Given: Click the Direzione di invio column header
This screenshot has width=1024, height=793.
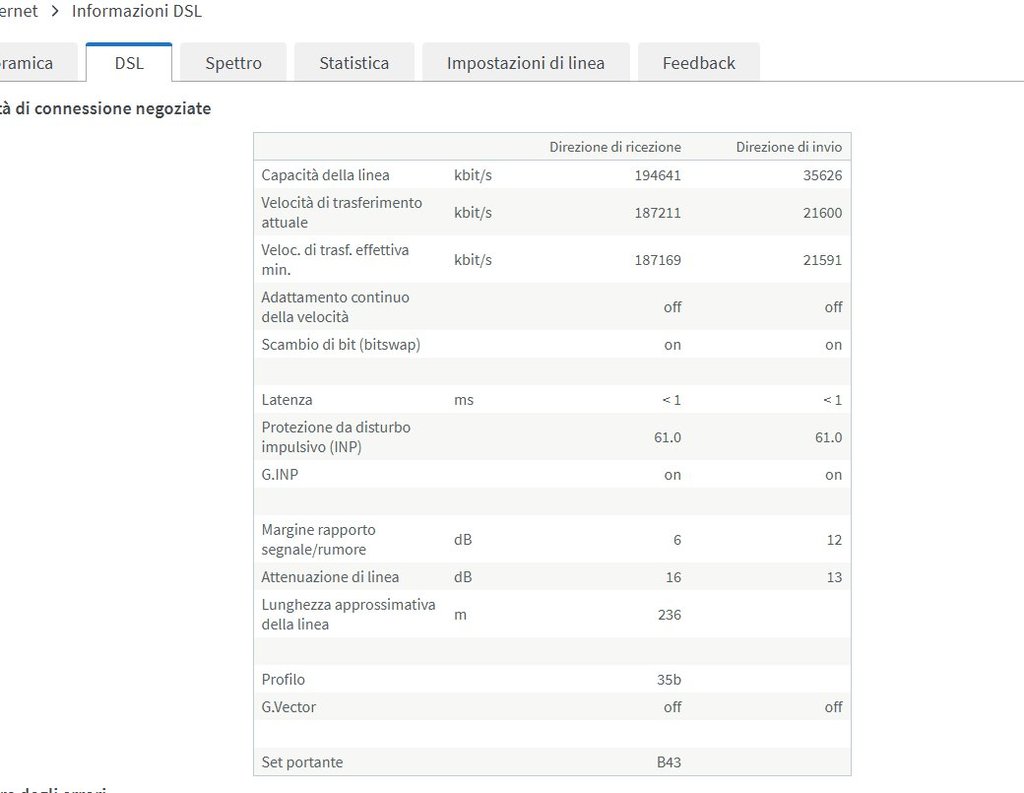Looking at the screenshot, I should tap(788, 147).
